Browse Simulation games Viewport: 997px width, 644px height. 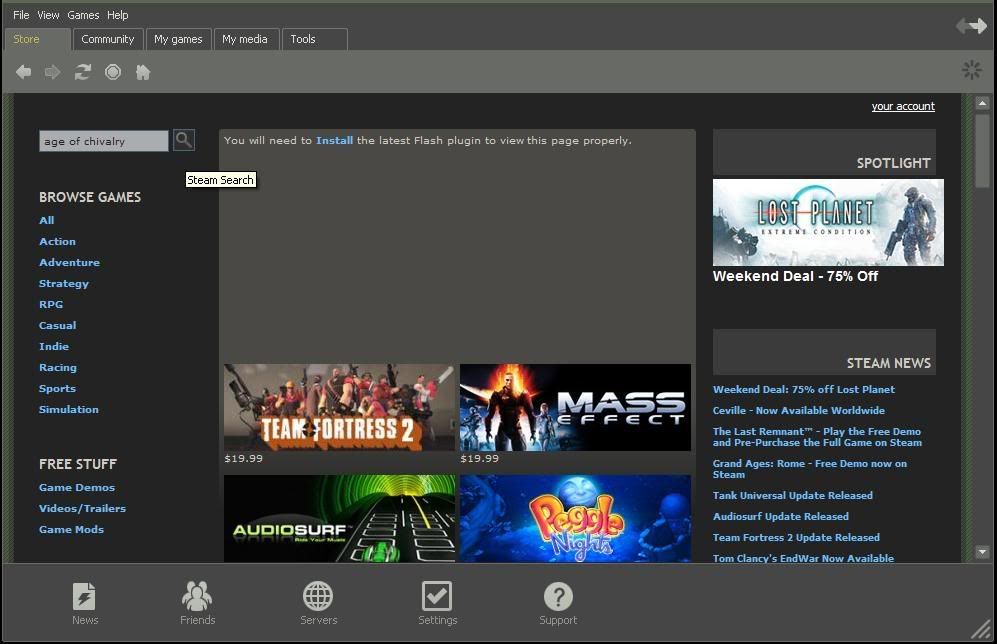[69, 409]
